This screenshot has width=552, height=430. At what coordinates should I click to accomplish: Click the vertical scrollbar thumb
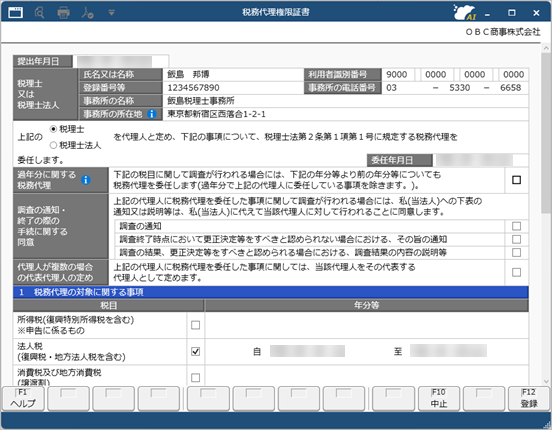546,132
